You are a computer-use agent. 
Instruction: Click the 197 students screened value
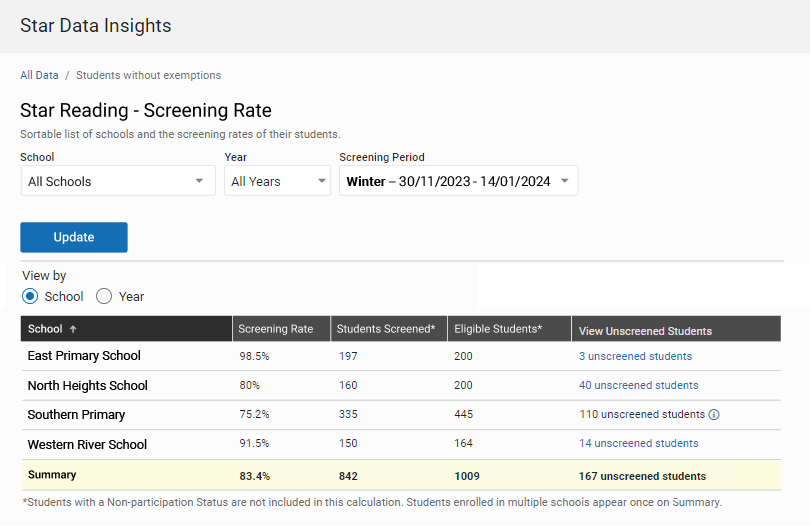click(x=348, y=356)
